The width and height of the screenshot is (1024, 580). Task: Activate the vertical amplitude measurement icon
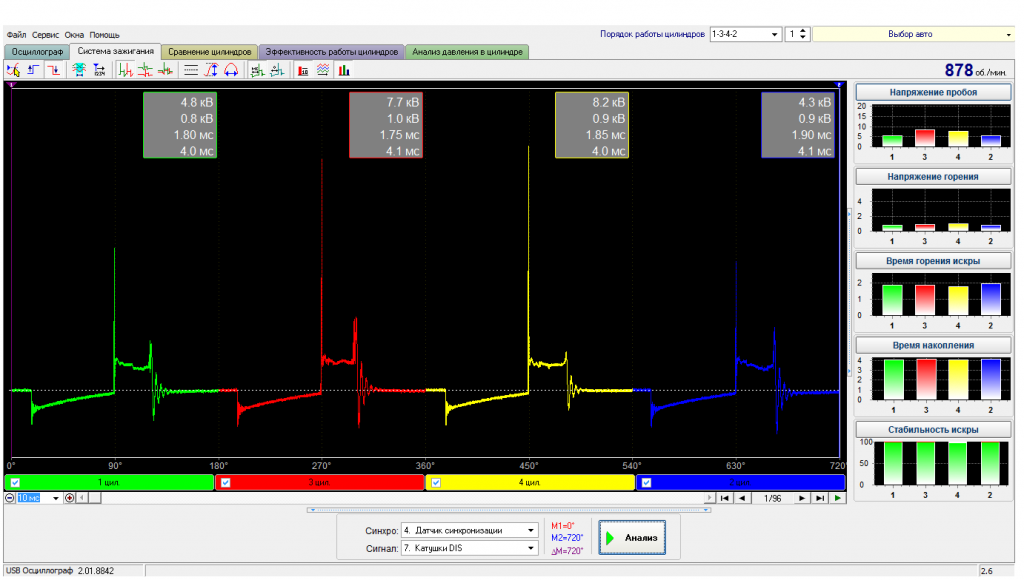pyautogui.click(x=211, y=70)
